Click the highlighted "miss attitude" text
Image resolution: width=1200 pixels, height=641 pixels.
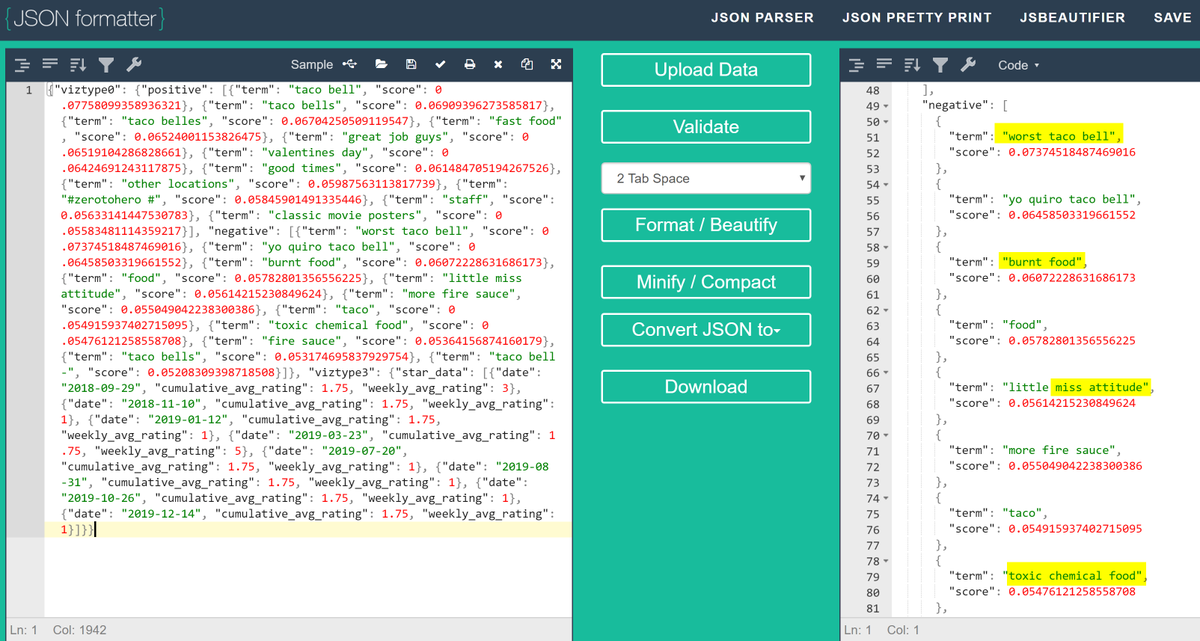pos(1102,388)
